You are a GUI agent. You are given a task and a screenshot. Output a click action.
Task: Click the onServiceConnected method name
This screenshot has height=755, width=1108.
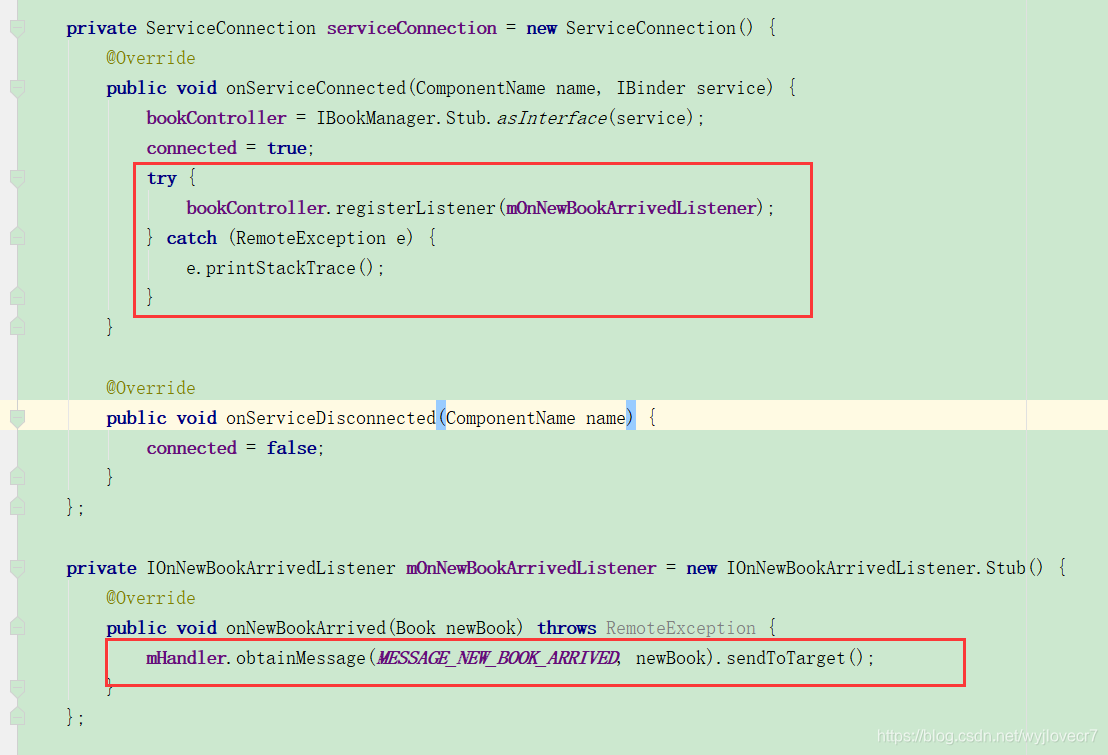(x=316, y=88)
